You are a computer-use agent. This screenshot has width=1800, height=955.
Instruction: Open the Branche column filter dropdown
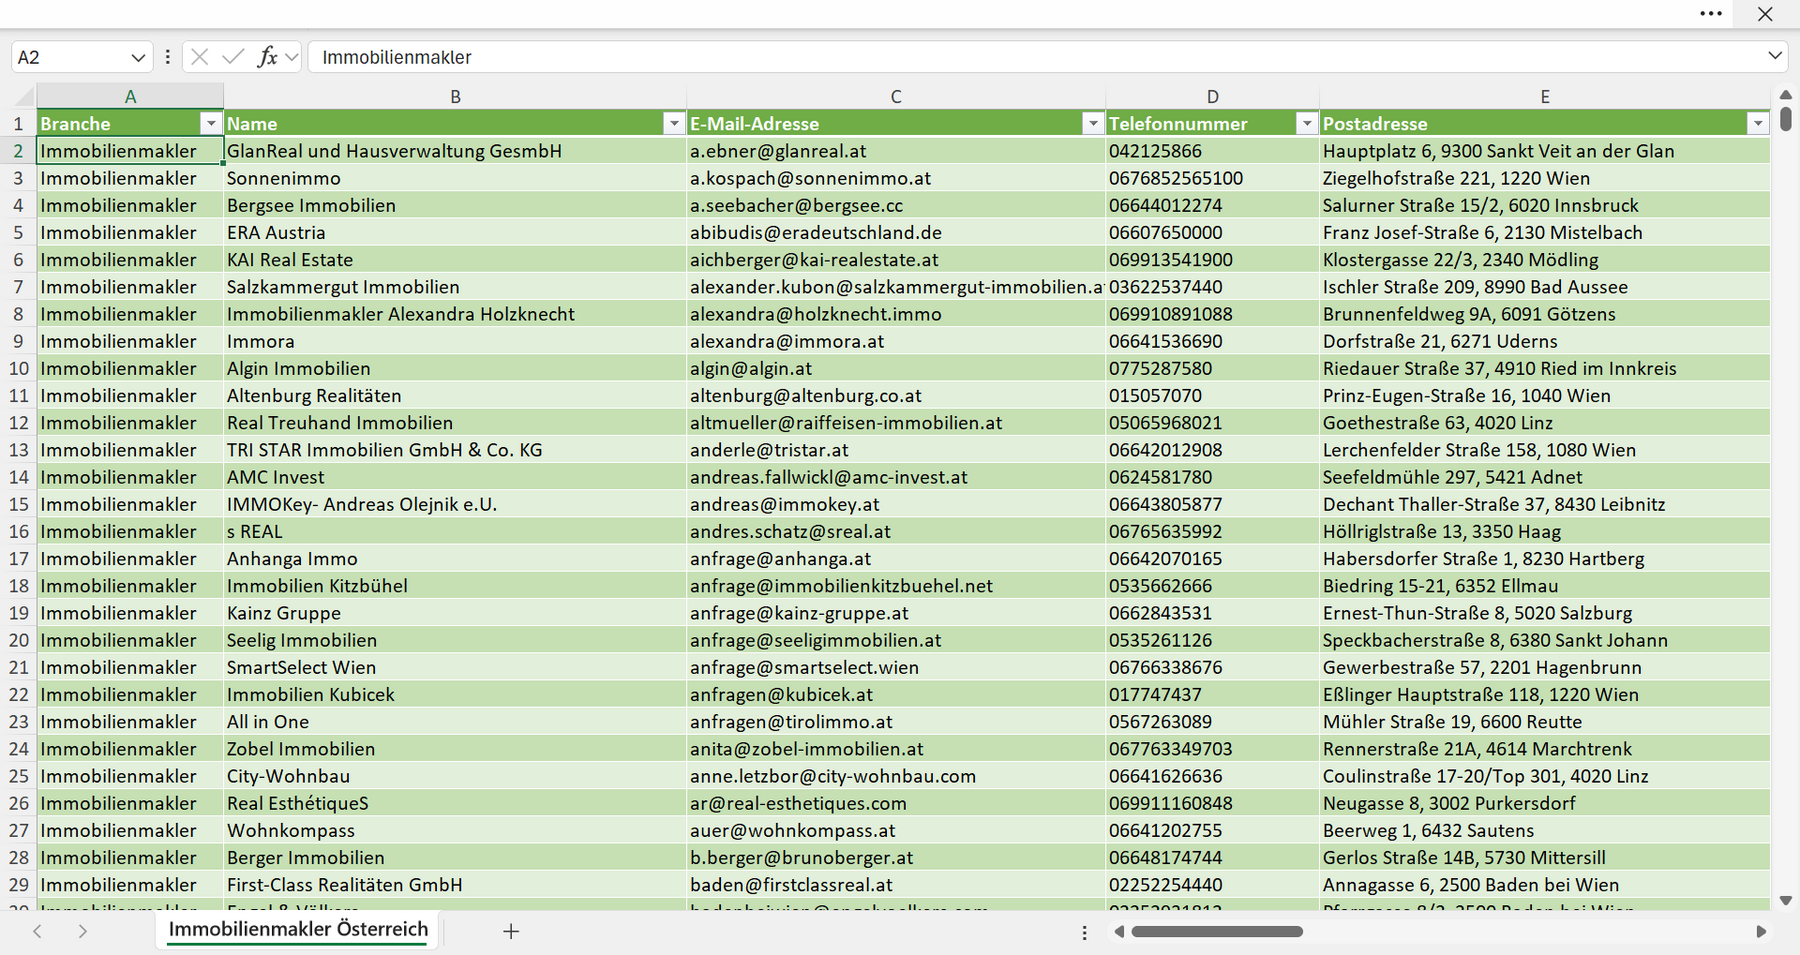point(210,124)
